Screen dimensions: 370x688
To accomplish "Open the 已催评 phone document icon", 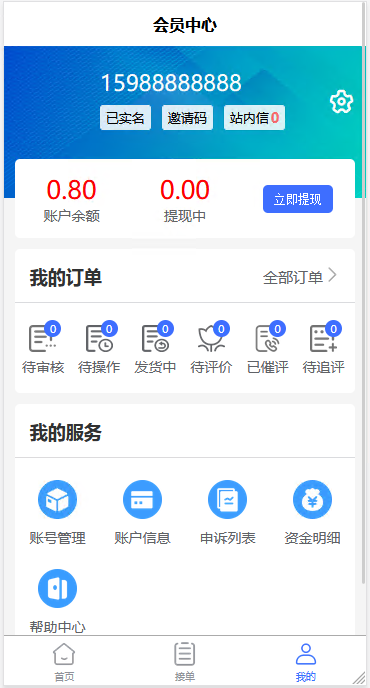I will click(x=268, y=339).
